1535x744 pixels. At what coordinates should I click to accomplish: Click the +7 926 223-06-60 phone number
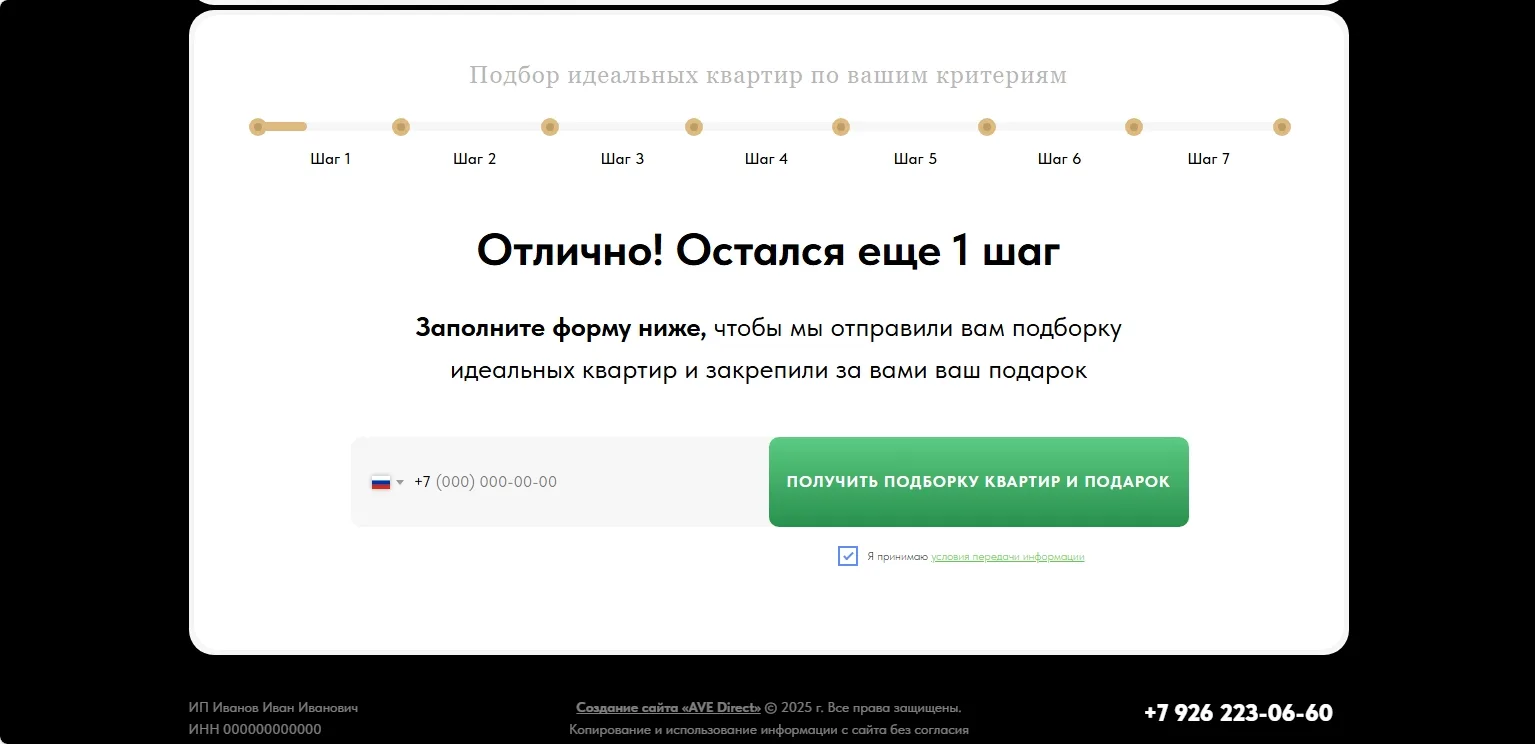[x=1238, y=713]
